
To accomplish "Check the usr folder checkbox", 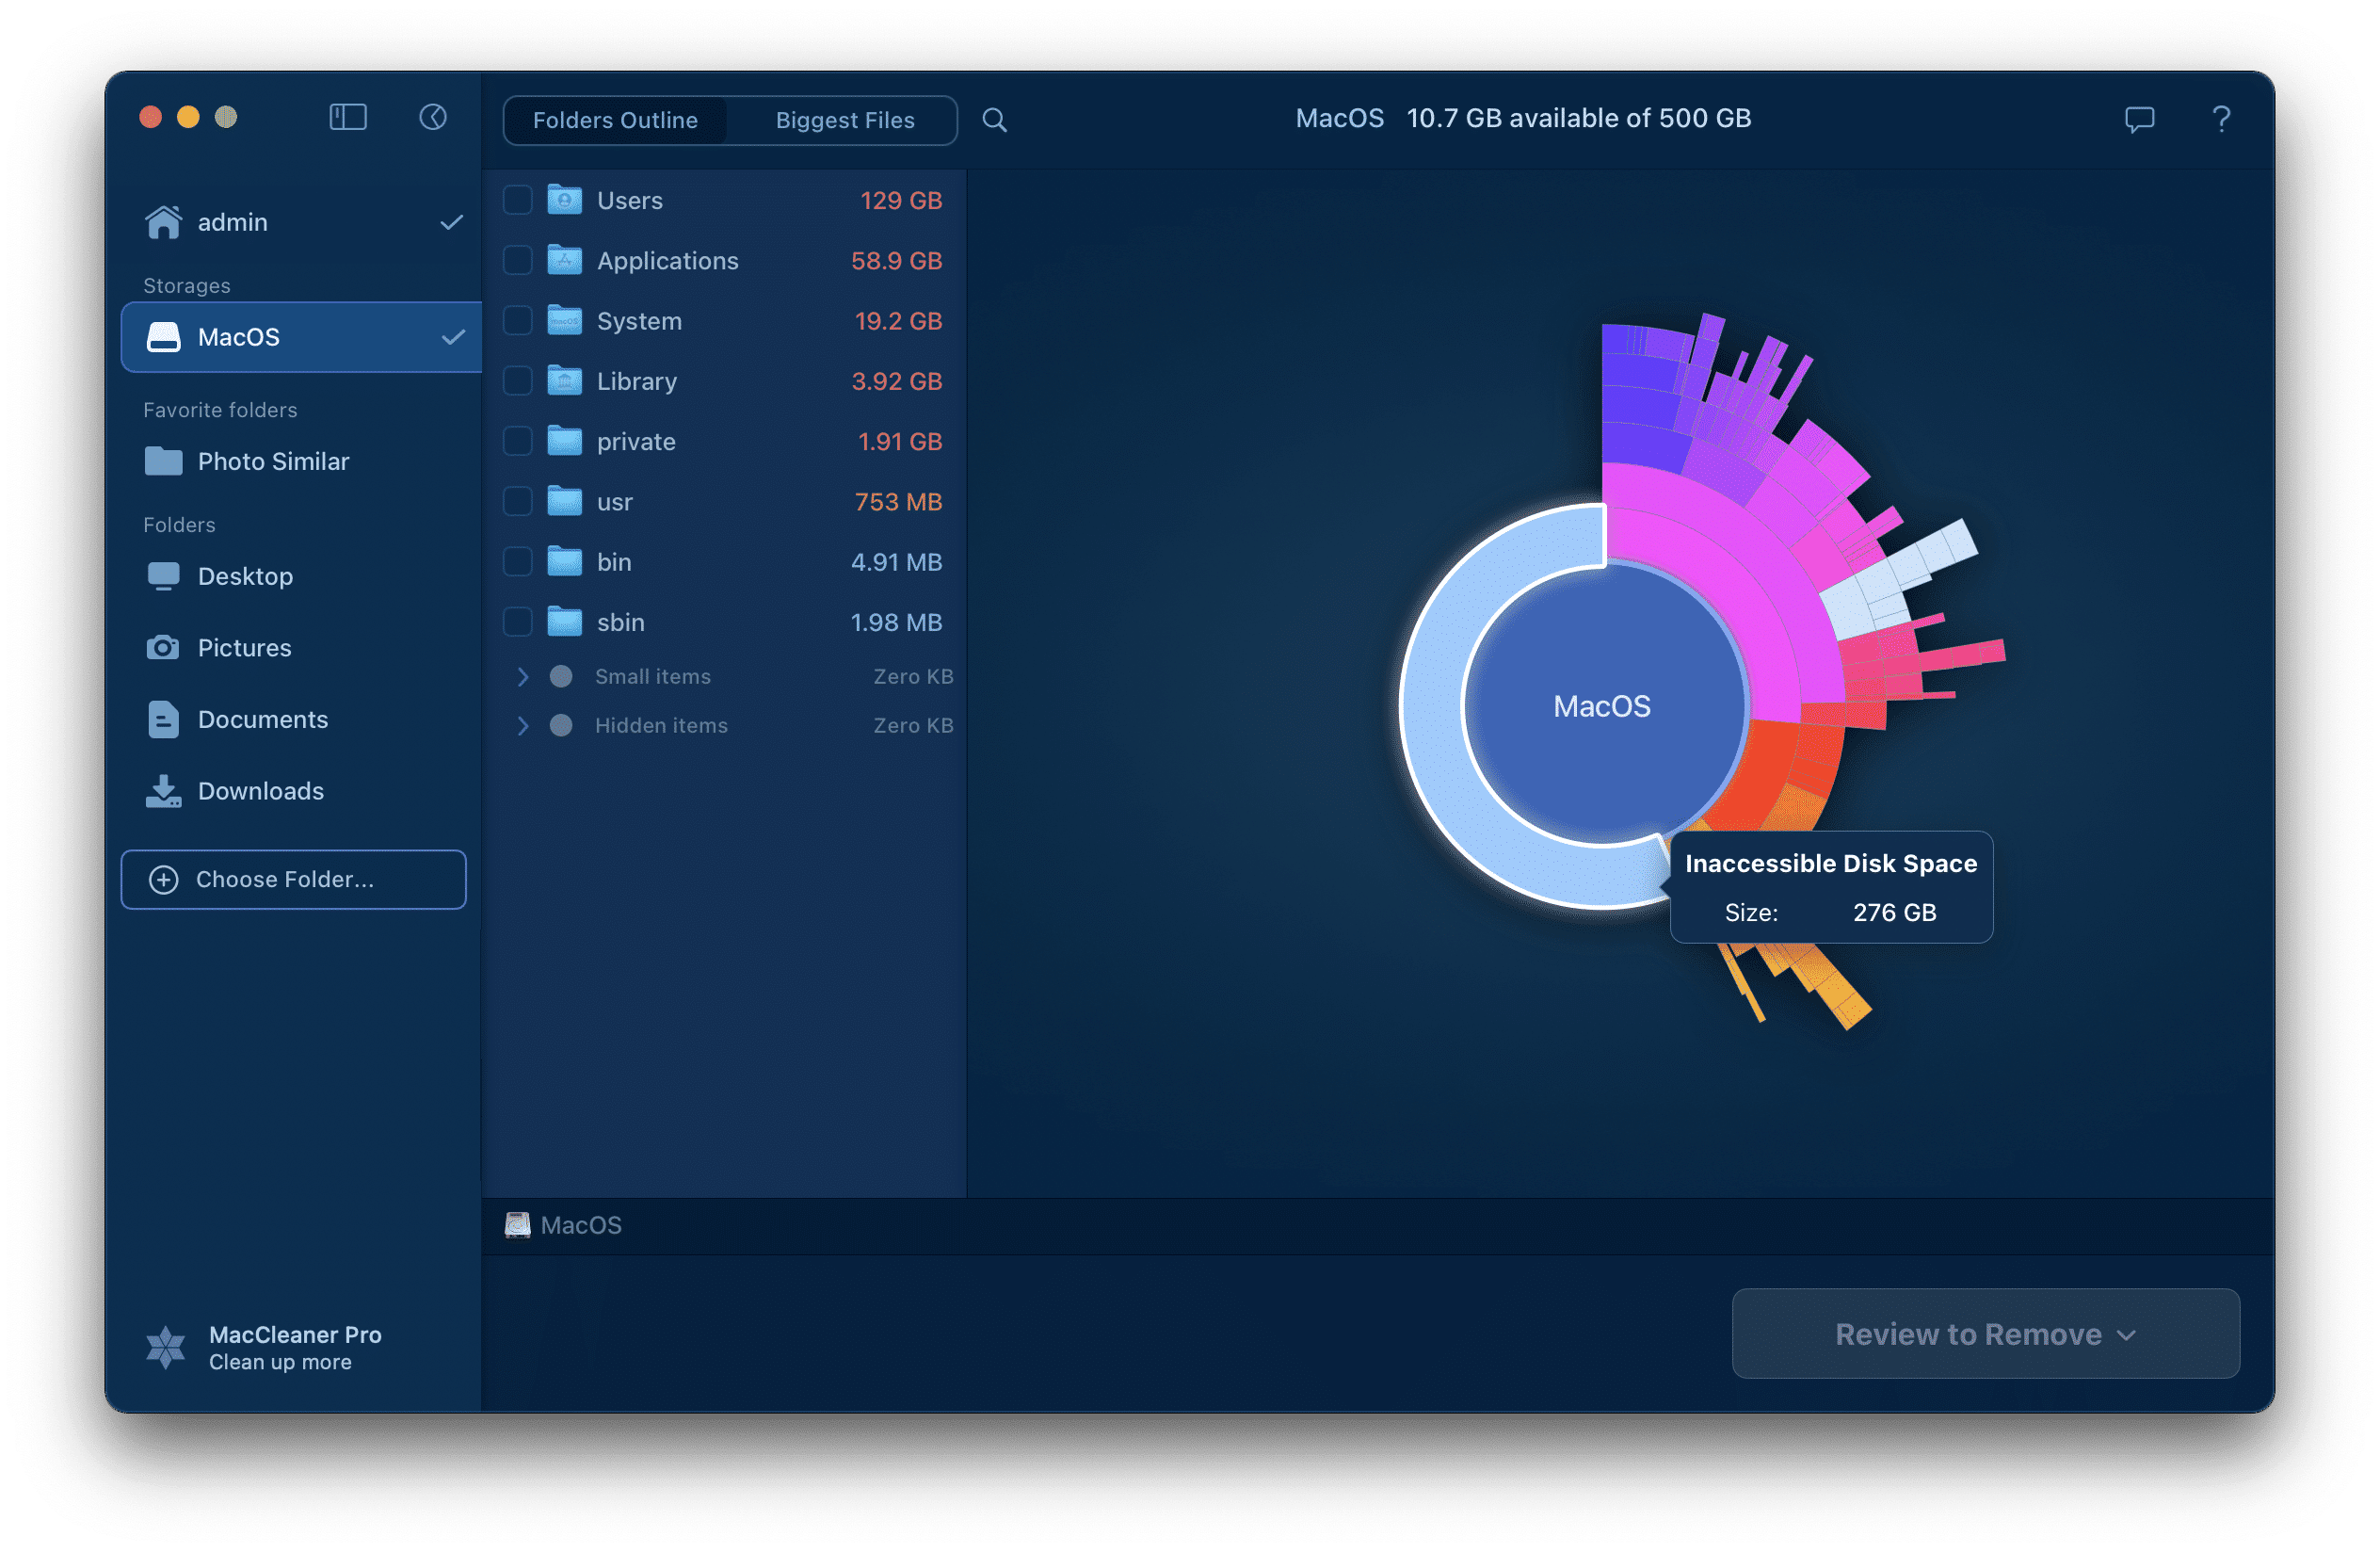I will tap(518, 501).
